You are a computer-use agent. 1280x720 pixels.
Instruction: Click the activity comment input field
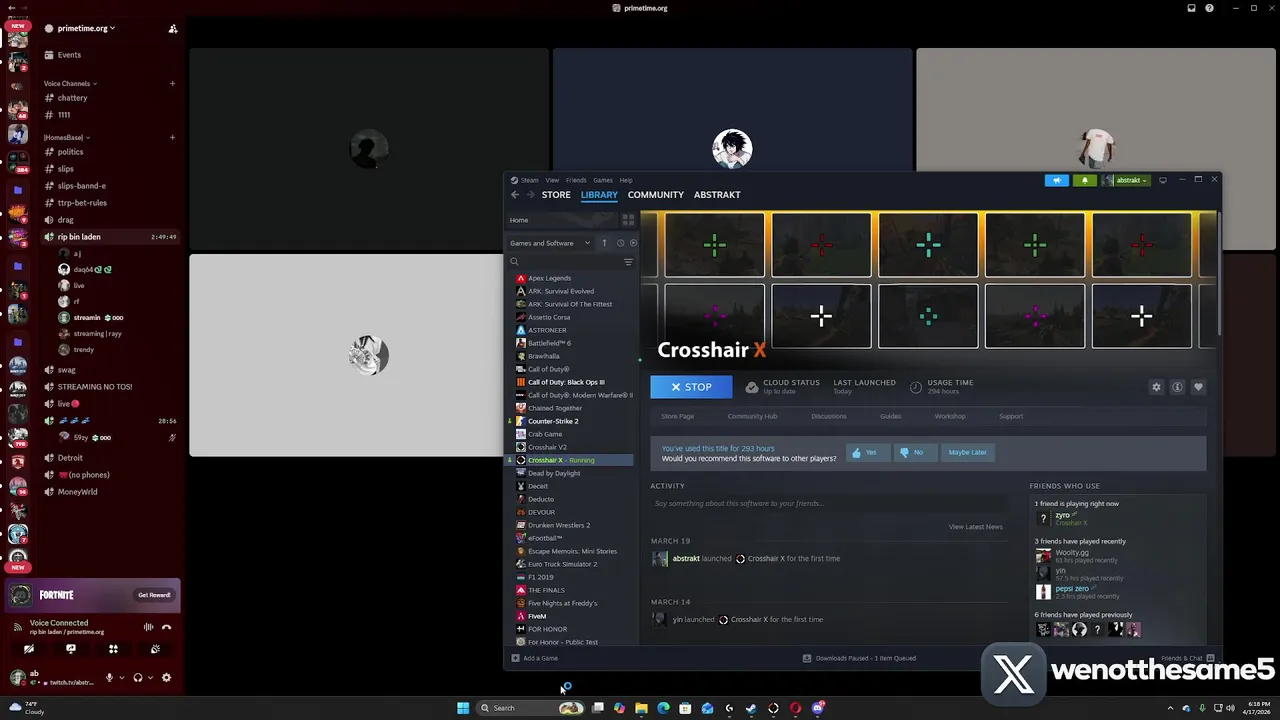[x=828, y=504]
